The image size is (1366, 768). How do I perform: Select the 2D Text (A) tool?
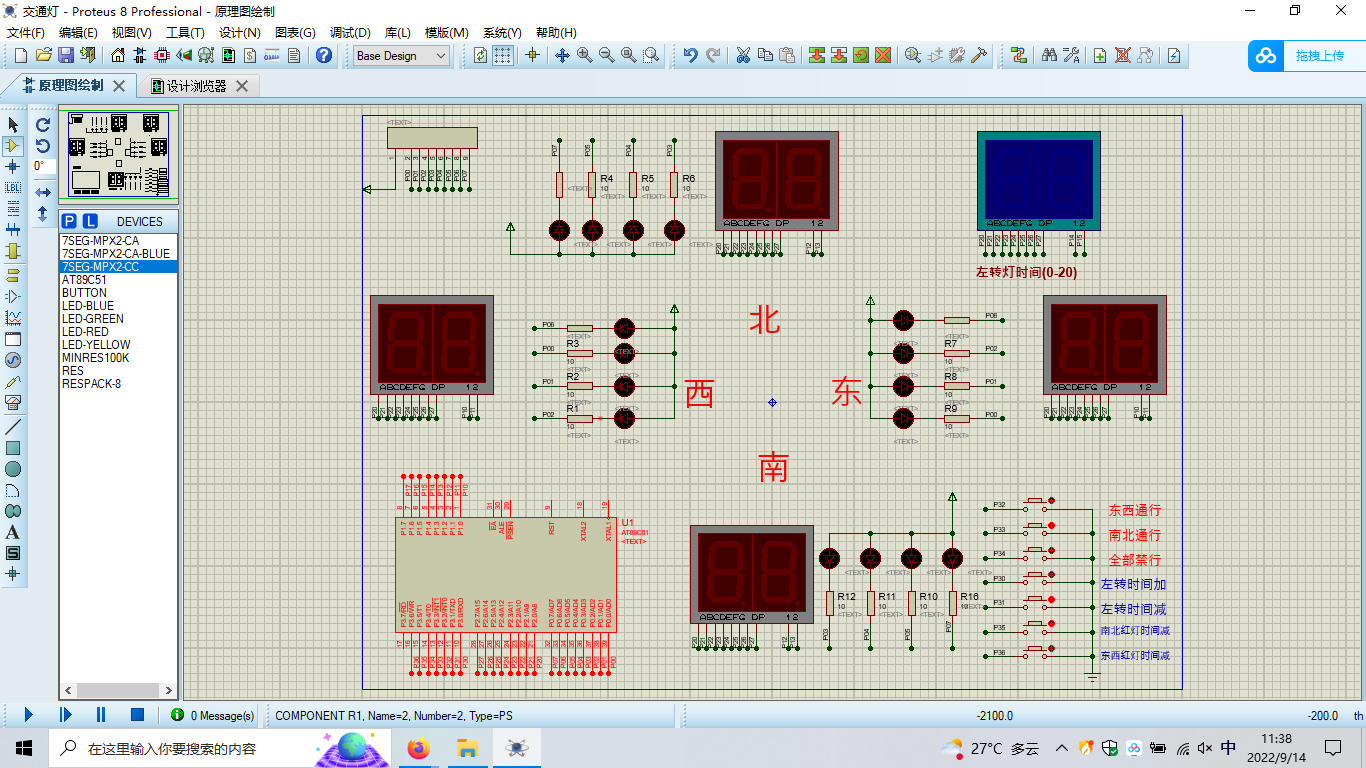[13, 532]
